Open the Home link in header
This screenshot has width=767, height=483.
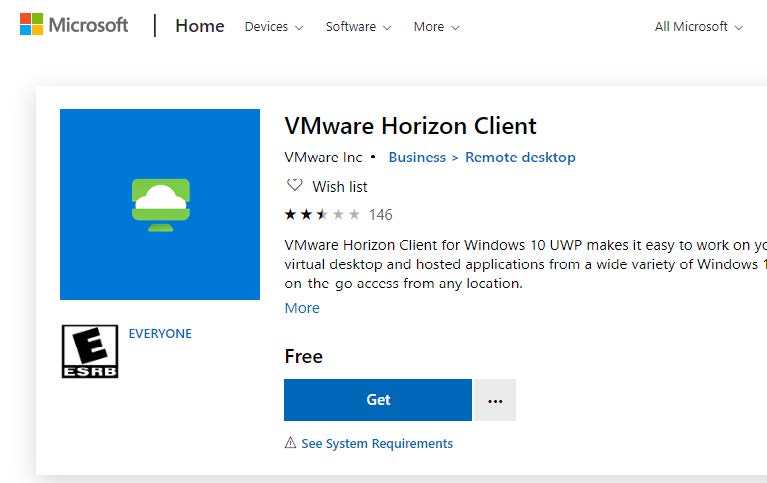[x=200, y=26]
